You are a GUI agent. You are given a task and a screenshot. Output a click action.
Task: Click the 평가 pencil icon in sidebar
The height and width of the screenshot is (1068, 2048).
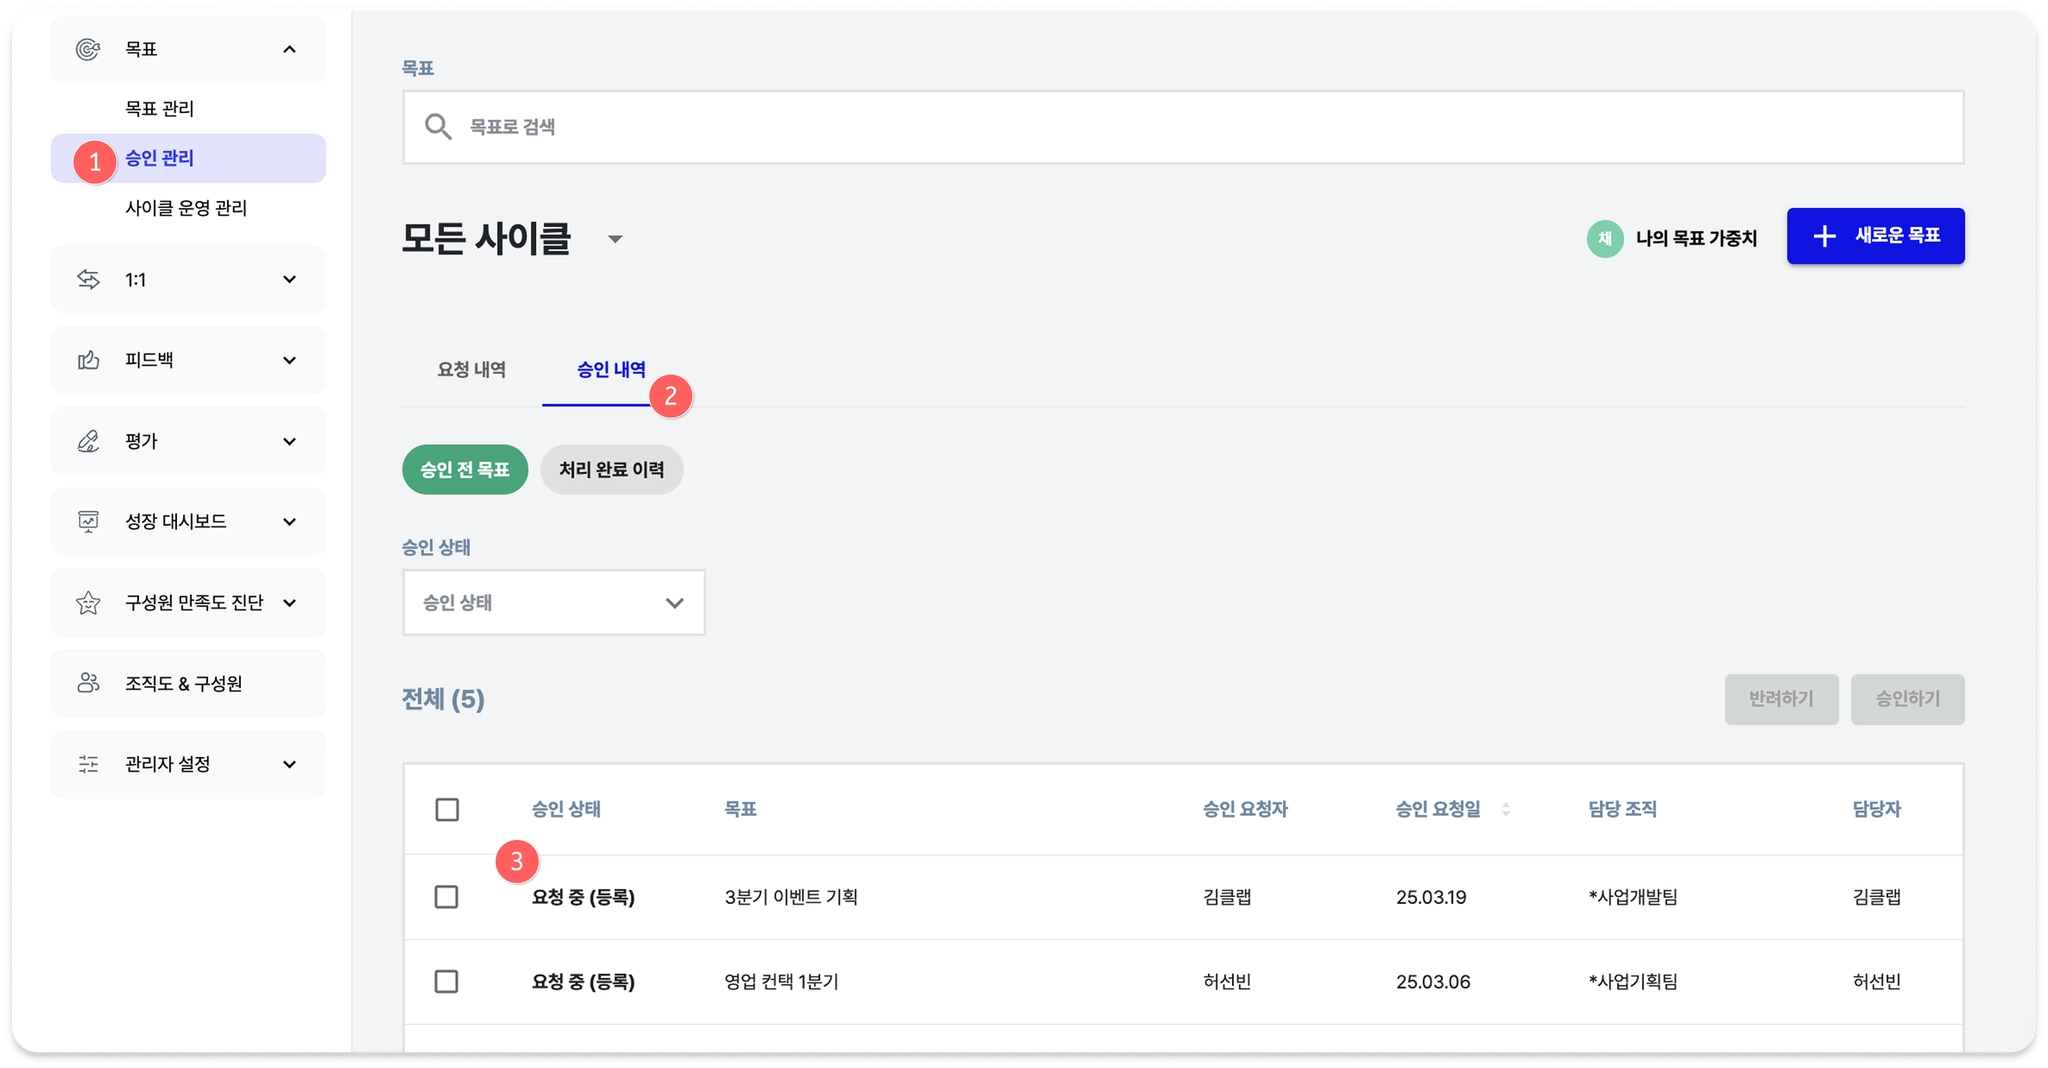(x=88, y=441)
